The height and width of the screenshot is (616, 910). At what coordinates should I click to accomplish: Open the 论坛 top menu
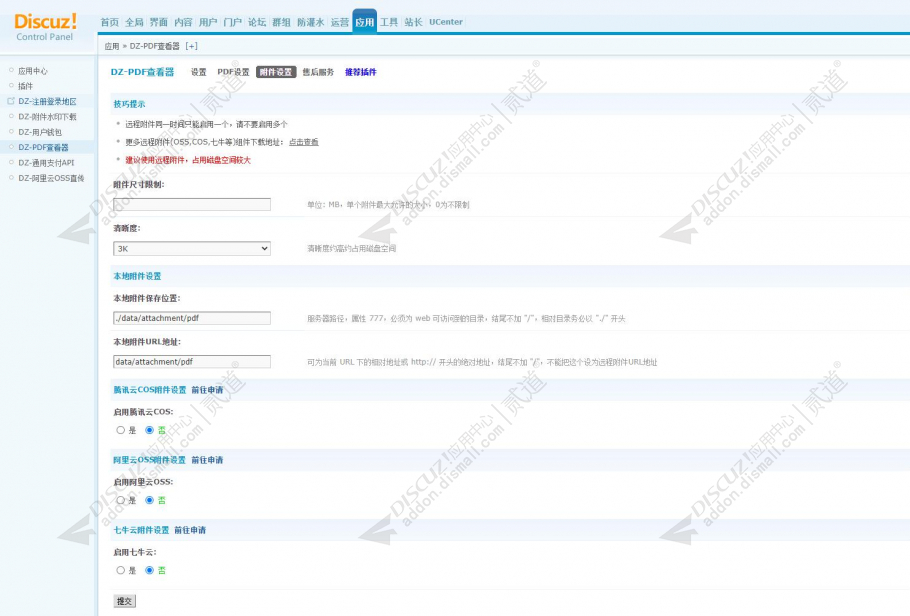click(257, 22)
